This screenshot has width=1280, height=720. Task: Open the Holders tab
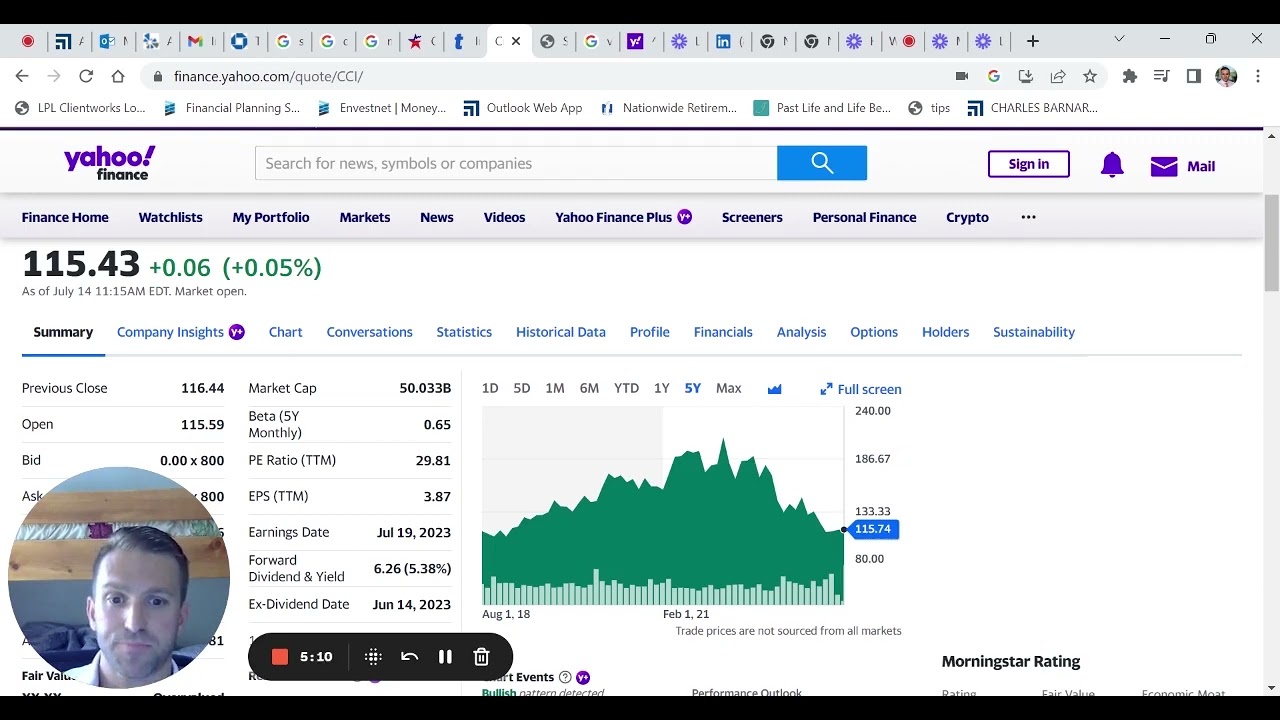(x=945, y=332)
